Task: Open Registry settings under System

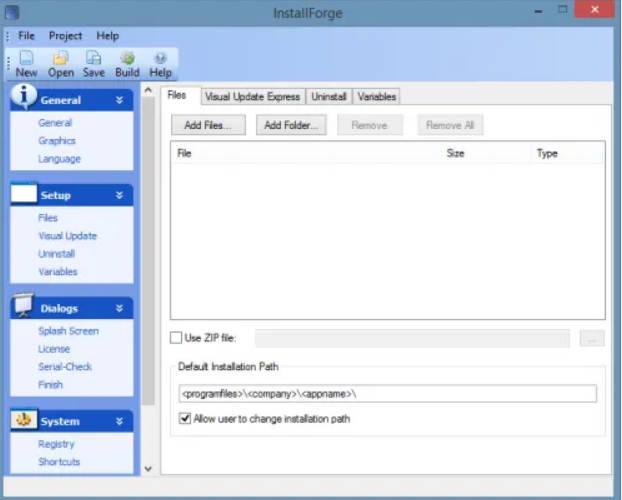Action: (x=56, y=444)
